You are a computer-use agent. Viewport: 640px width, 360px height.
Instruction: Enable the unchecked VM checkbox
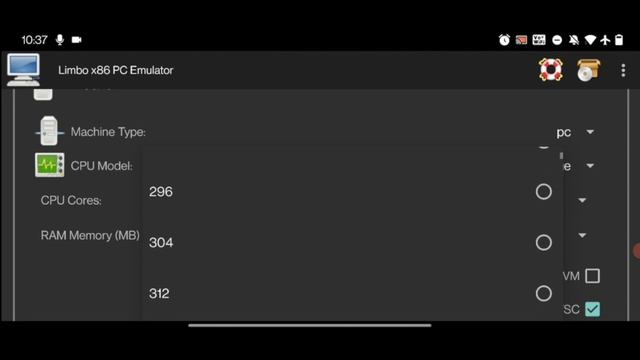(592, 276)
